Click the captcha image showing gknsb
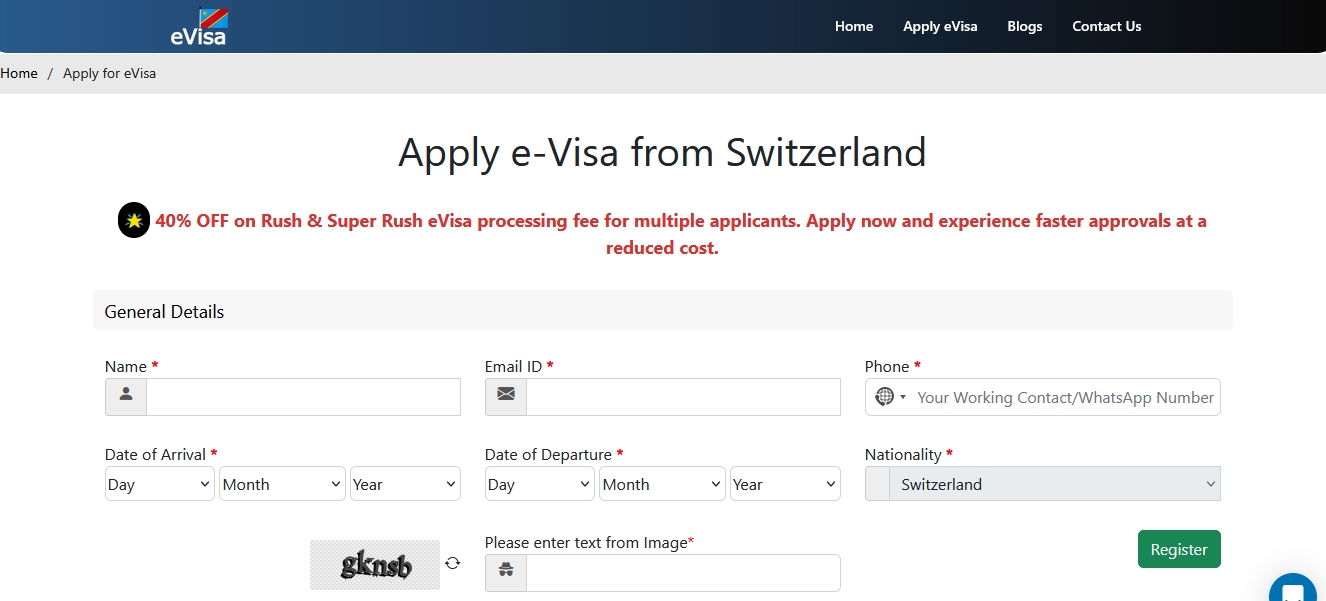The image size is (1326, 601). tap(375, 565)
